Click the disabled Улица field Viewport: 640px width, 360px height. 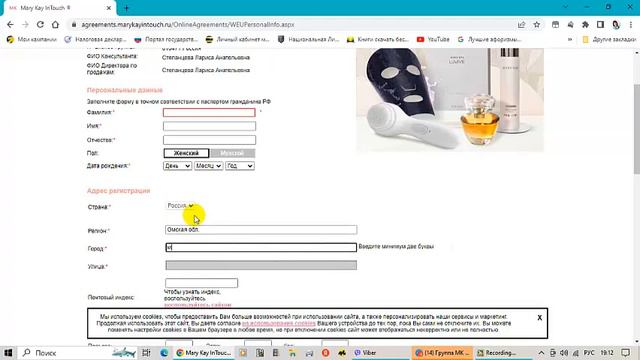(x=261, y=265)
